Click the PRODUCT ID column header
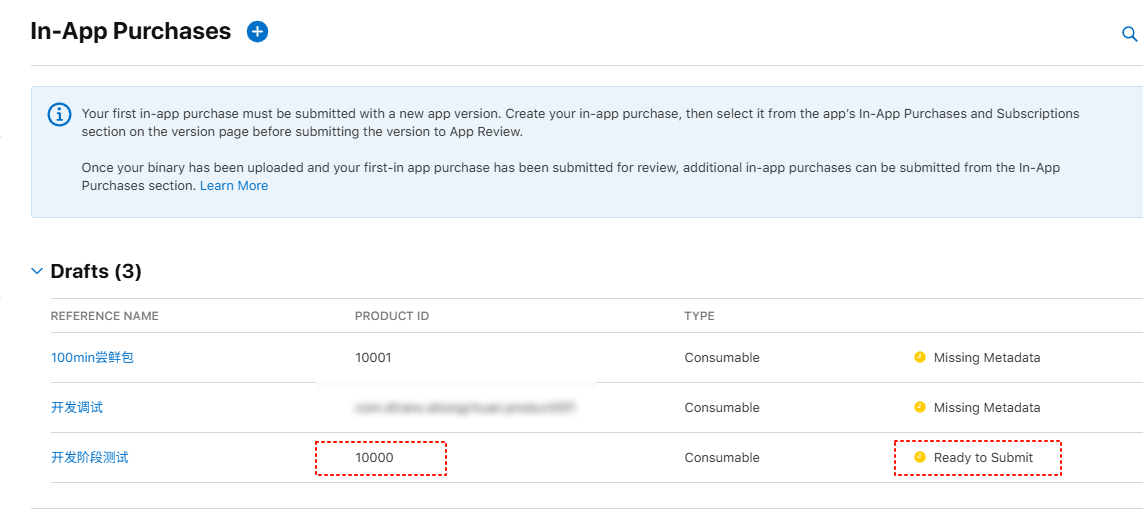Image resolution: width=1143 pixels, height=517 pixels. pyautogui.click(x=392, y=316)
